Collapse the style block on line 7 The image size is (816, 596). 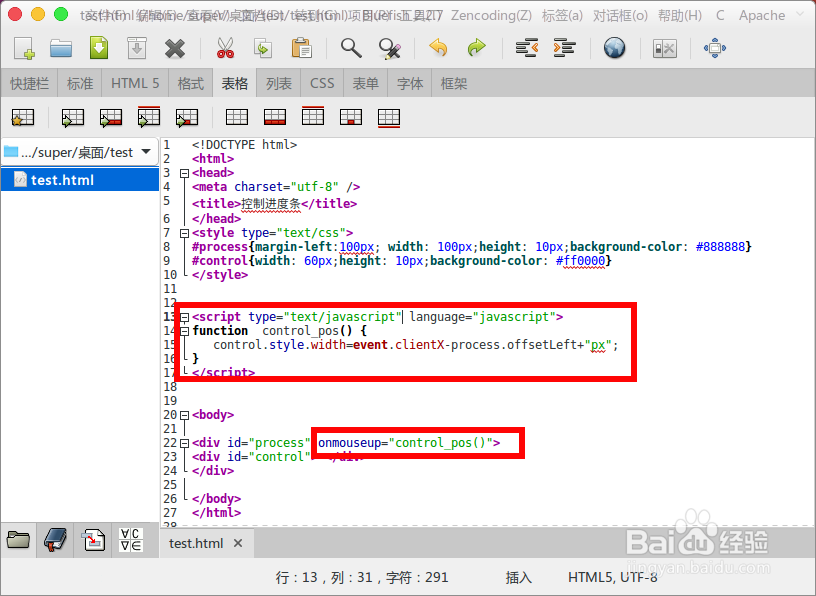[184, 233]
